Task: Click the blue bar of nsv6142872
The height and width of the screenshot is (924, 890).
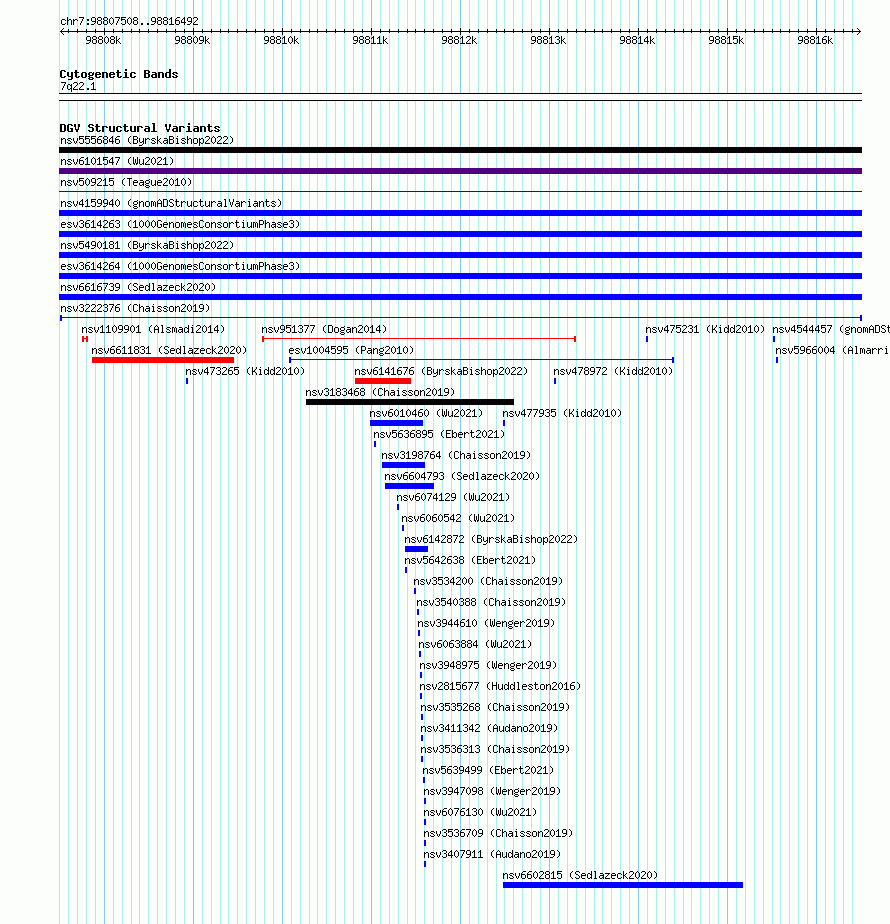Action: click(416, 549)
